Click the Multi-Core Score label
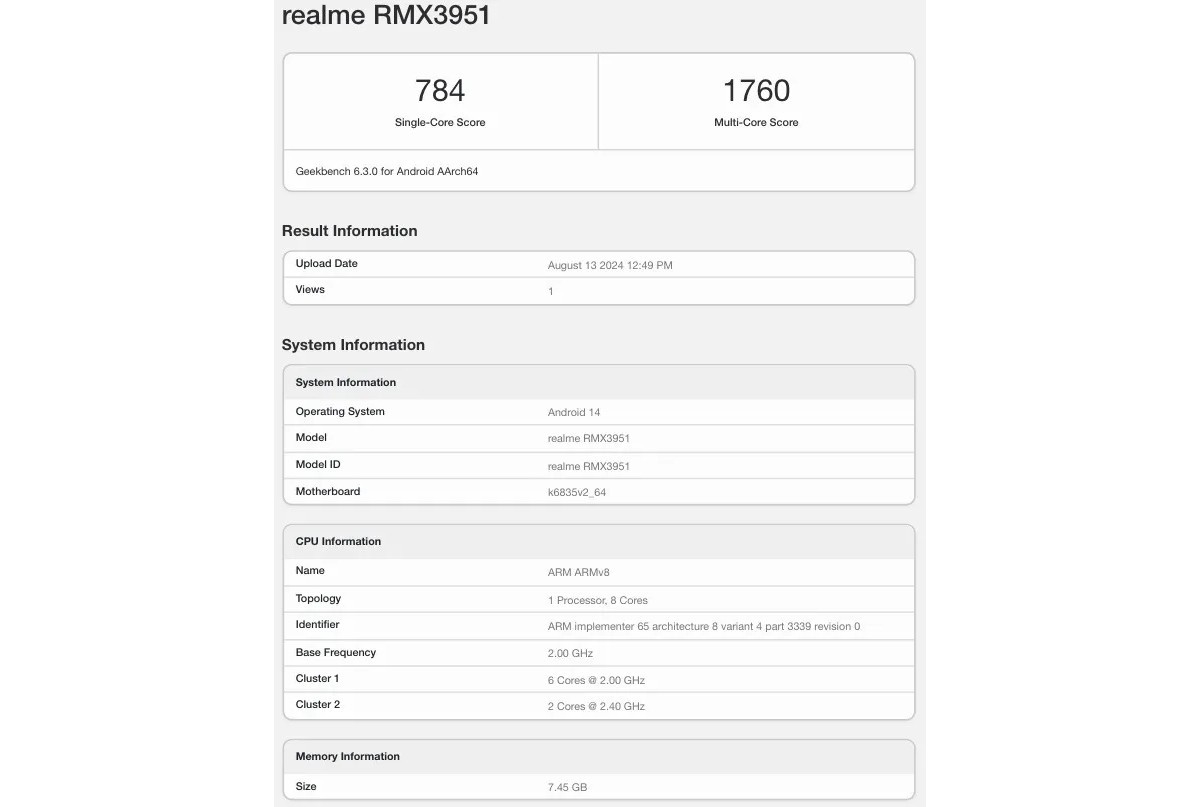1200x807 pixels. pyautogui.click(x=756, y=122)
